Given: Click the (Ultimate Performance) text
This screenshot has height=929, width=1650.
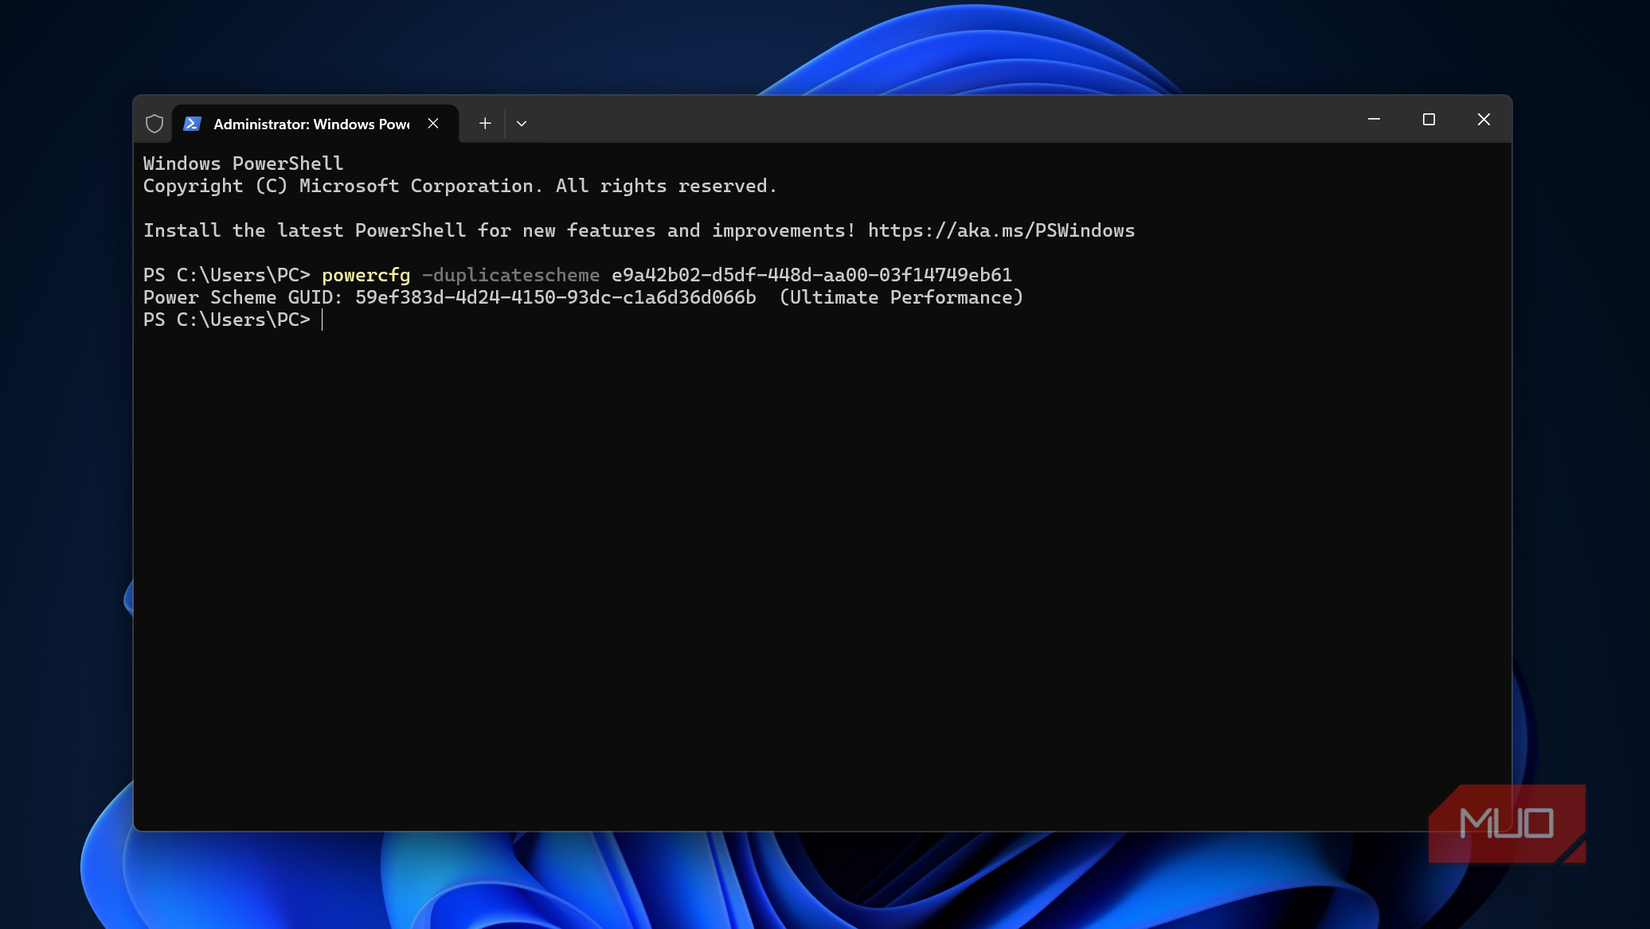Looking at the screenshot, I should pos(901,297).
